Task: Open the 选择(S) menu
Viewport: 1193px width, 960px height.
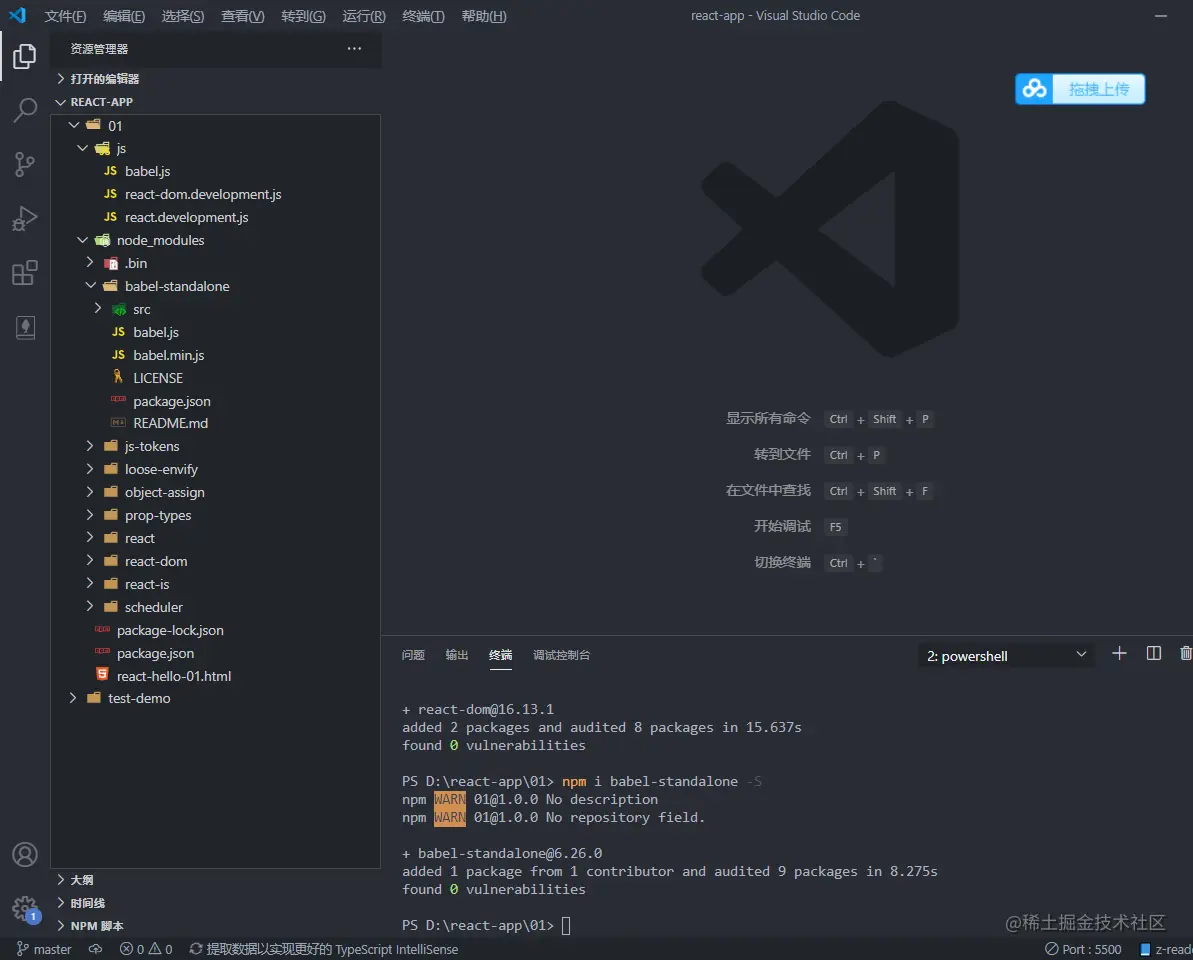Action: point(183,16)
